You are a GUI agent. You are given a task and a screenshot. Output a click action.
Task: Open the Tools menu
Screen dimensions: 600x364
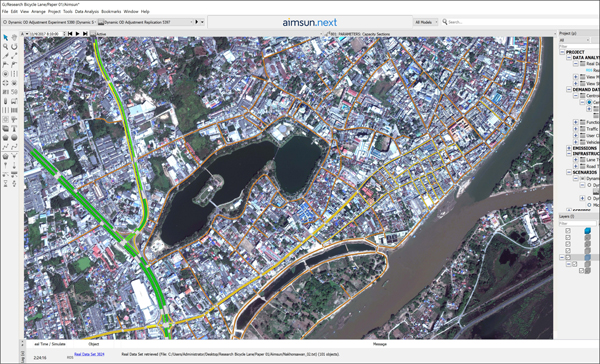click(x=68, y=11)
